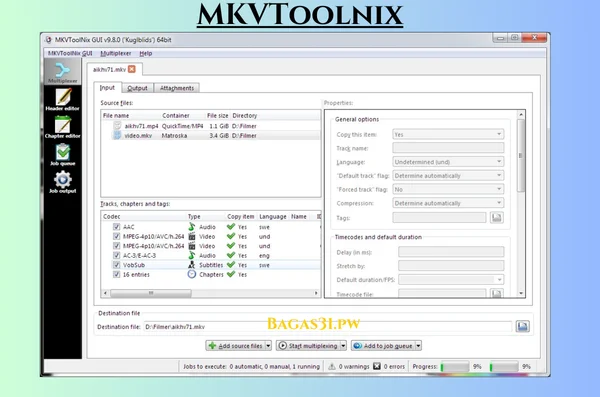Click the Start multiplexing button

click(x=308, y=346)
